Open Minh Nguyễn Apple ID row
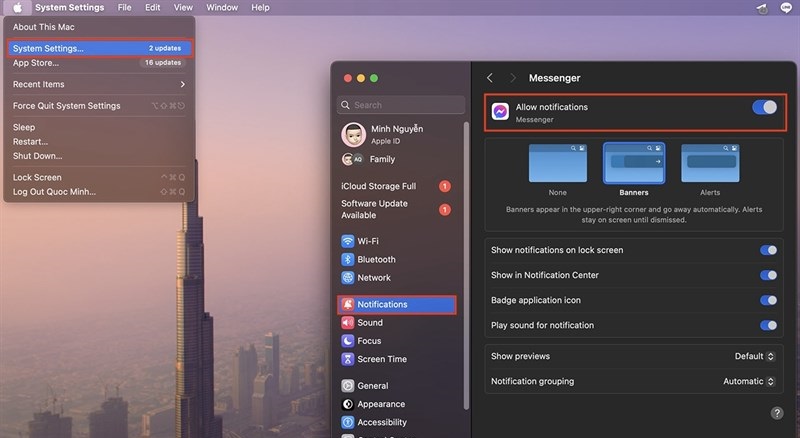This screenshot has width=800, height=438. coord(396,134)
